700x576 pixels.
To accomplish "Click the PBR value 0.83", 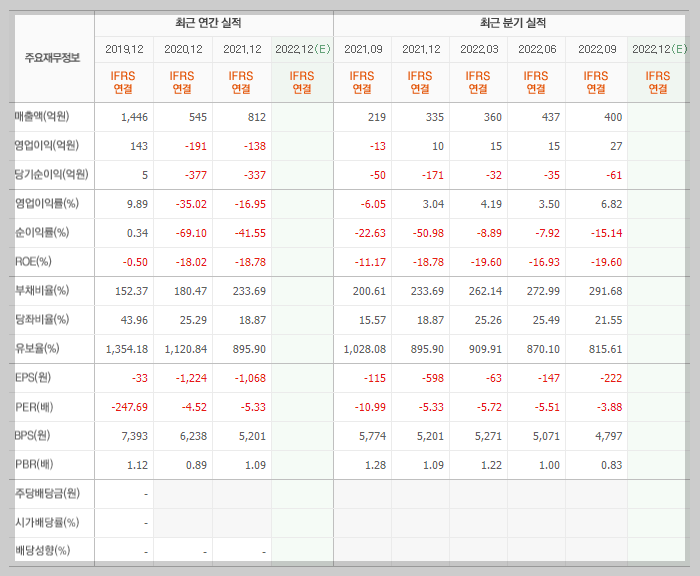I will point(612,465).
